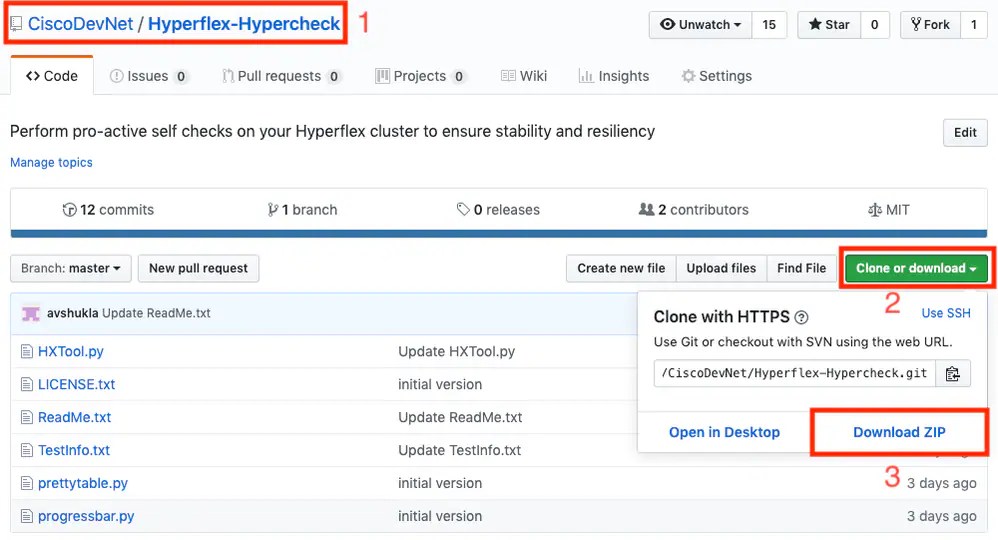998x540 pixels.
Task: Click the pull request icon on its tab
Action: pyautogui.click(x=227, y=76)
